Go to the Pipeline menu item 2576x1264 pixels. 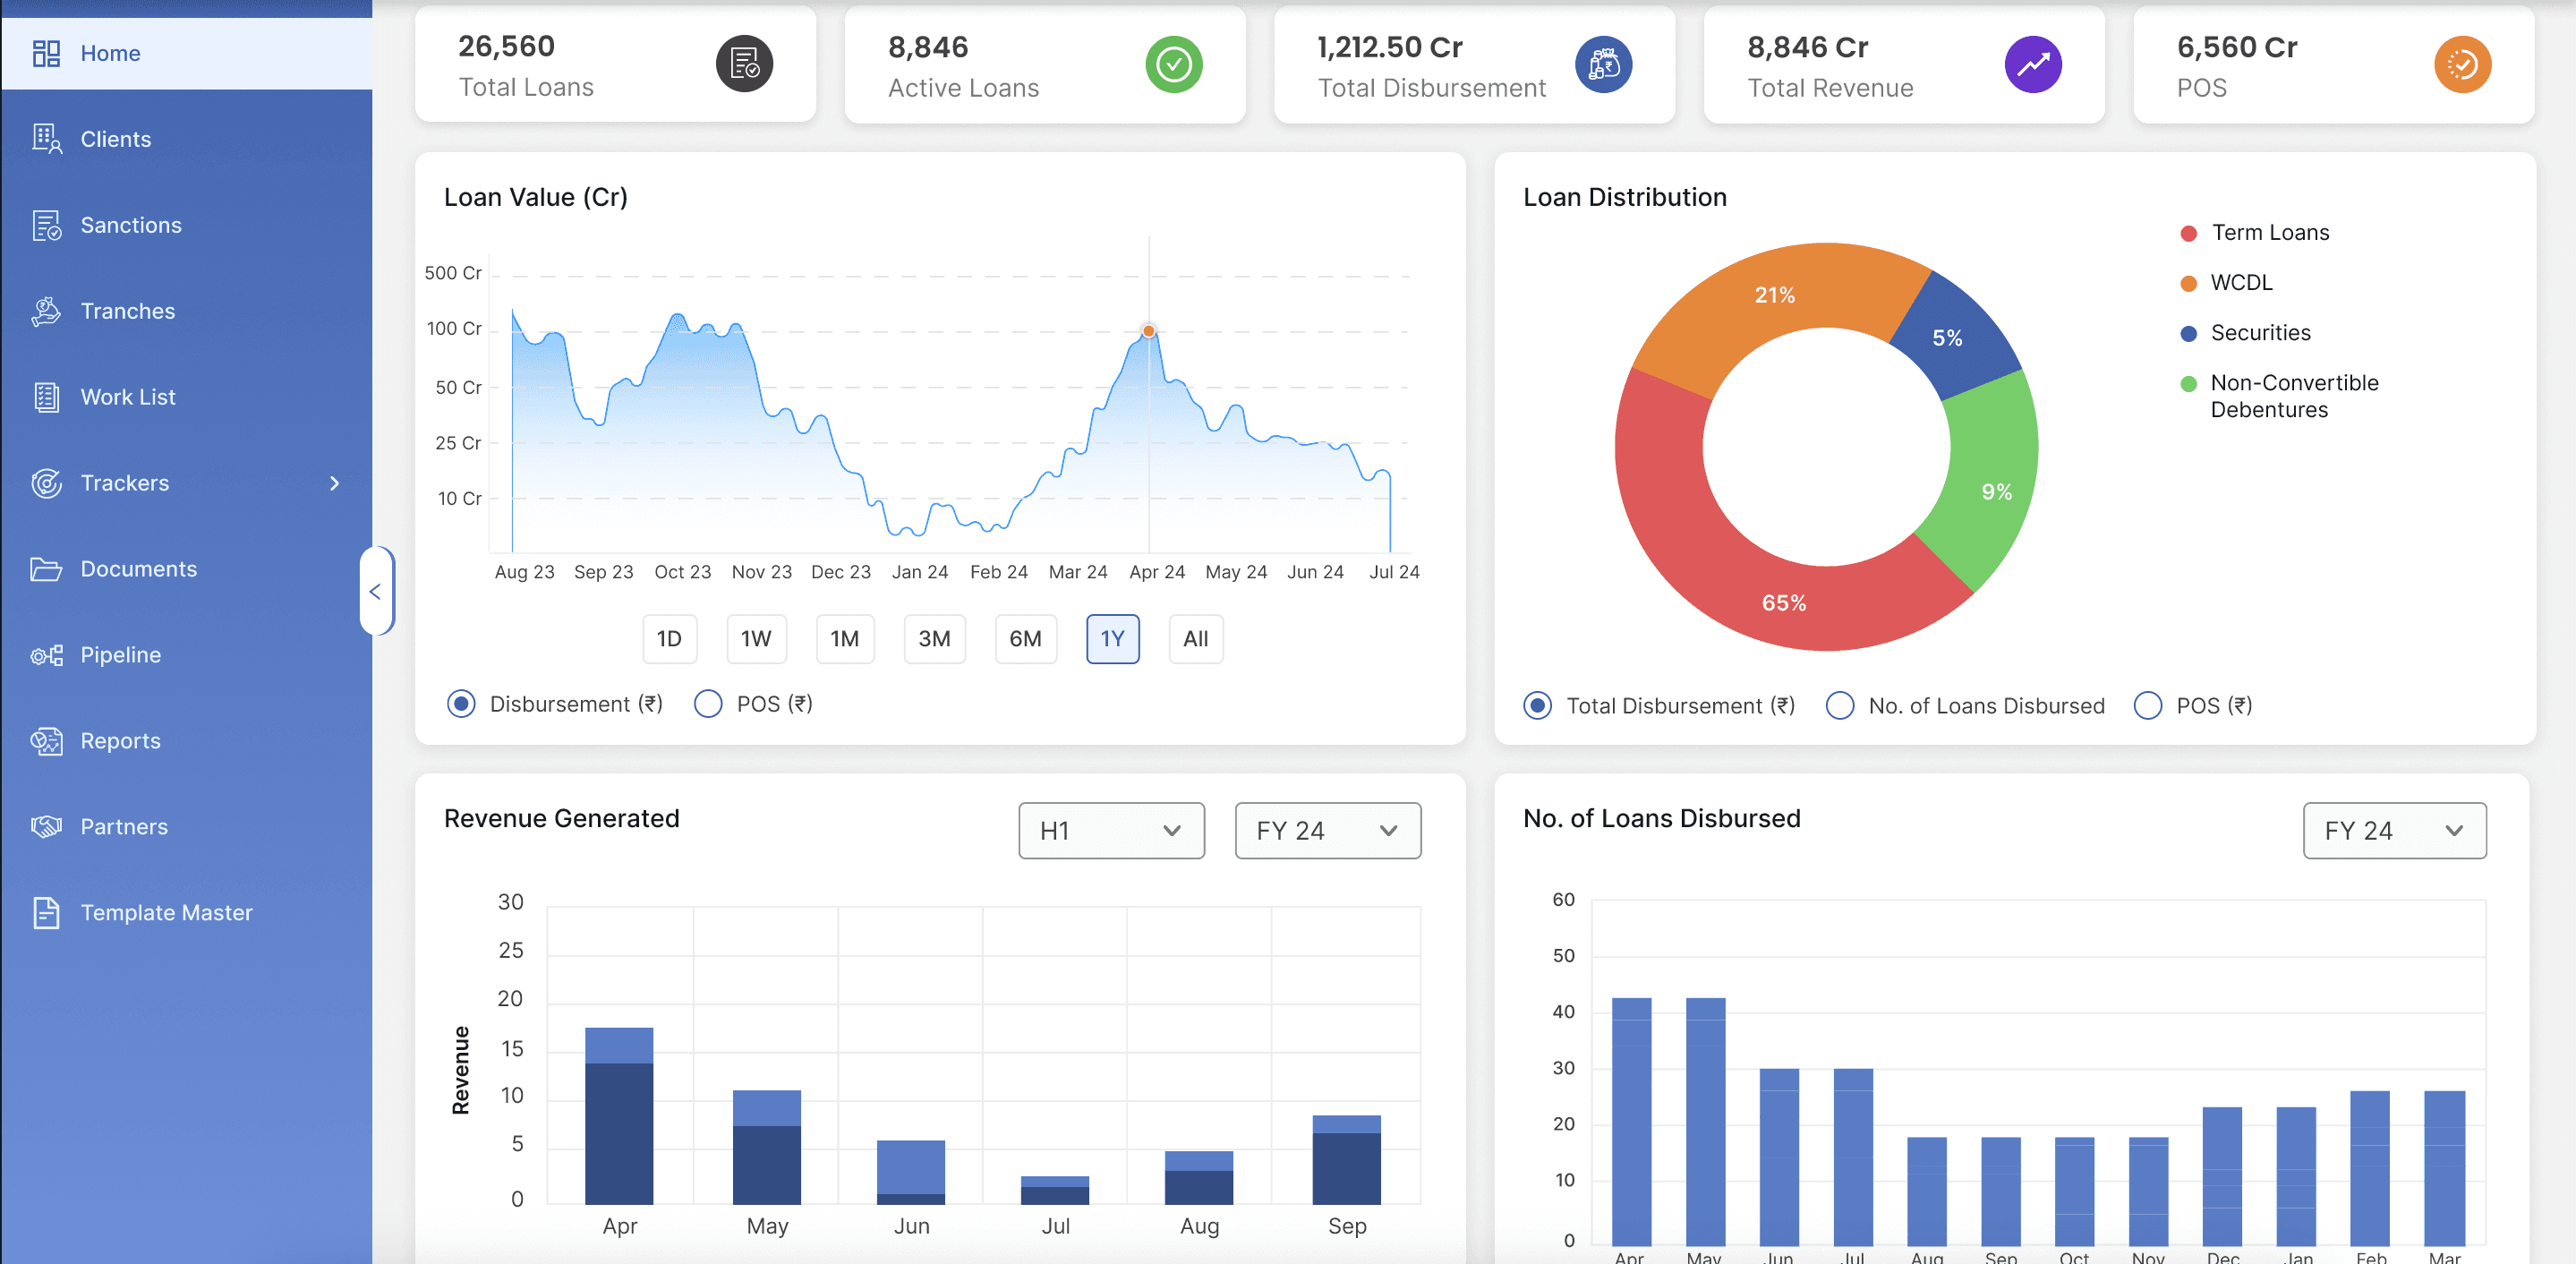pyautogui.click(x=120, y=655)
